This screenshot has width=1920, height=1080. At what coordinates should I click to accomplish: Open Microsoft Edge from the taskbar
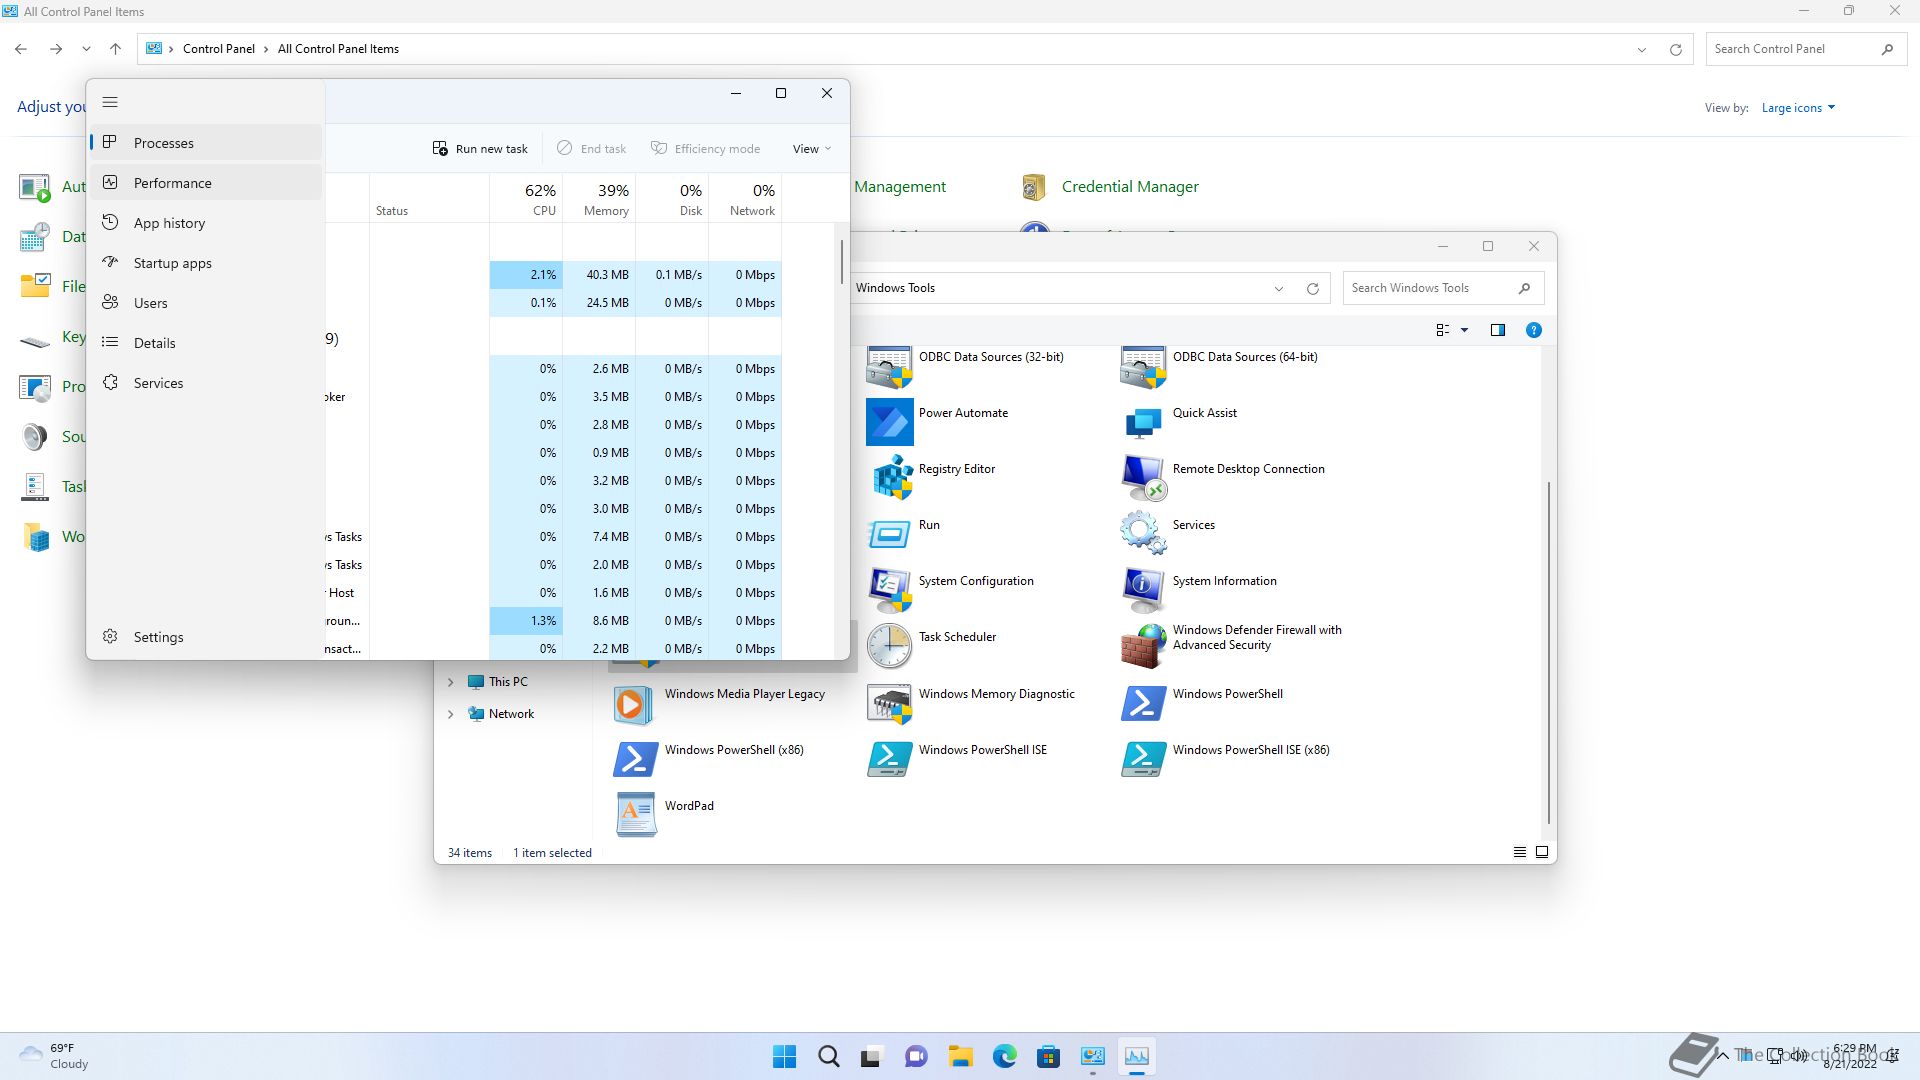[x=1005, y=1056]
